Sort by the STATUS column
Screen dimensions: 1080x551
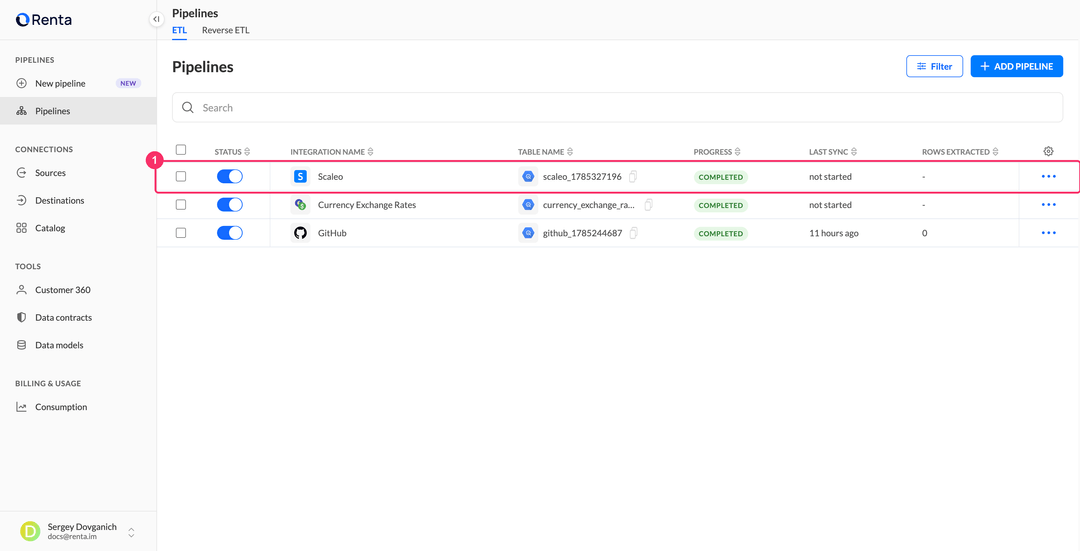(232, 152)
